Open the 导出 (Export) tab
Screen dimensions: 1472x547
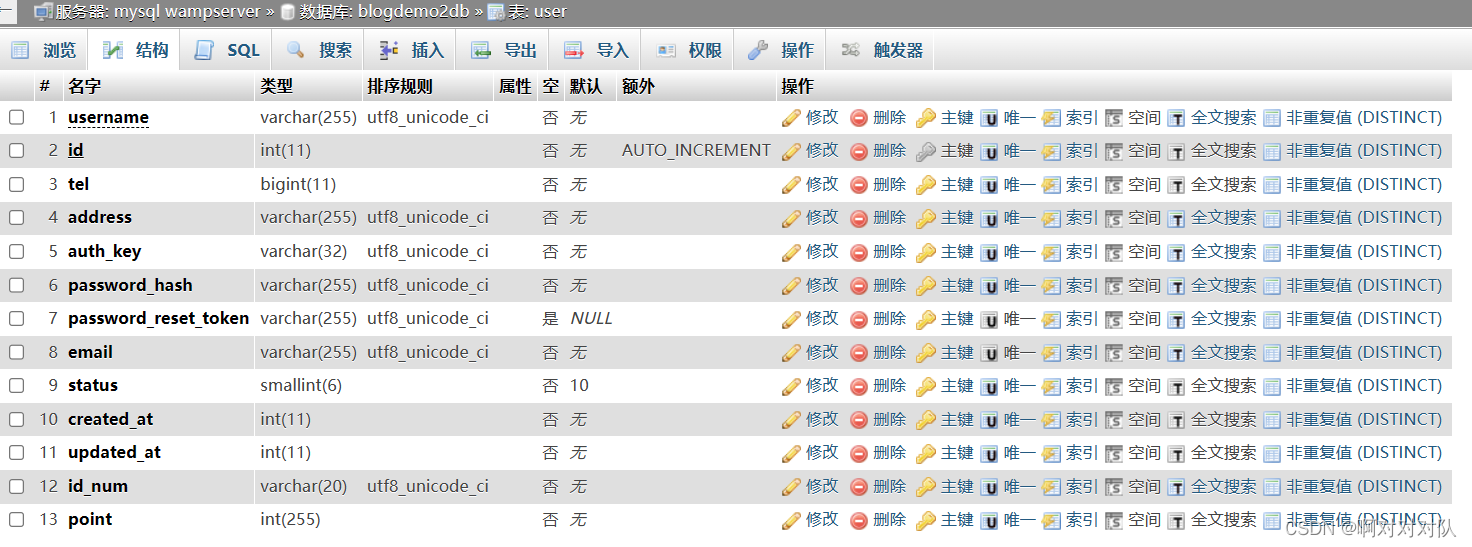pyautogui.click(x=504, y=50)
